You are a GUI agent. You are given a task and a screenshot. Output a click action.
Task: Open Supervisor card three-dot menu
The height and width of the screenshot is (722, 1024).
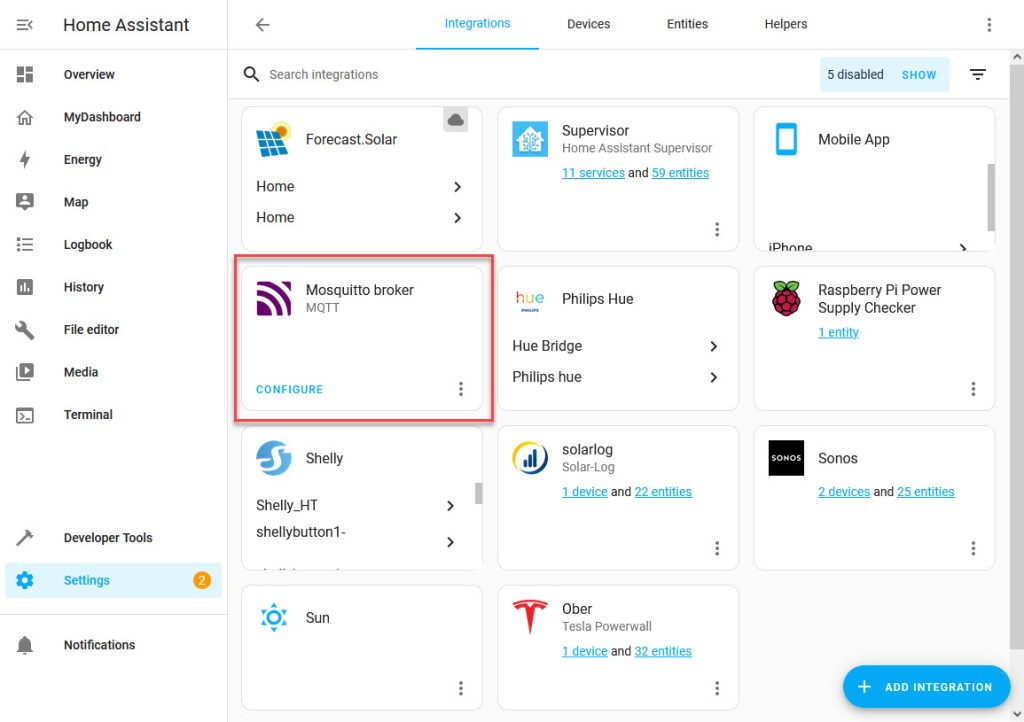[x=717, y=229]
